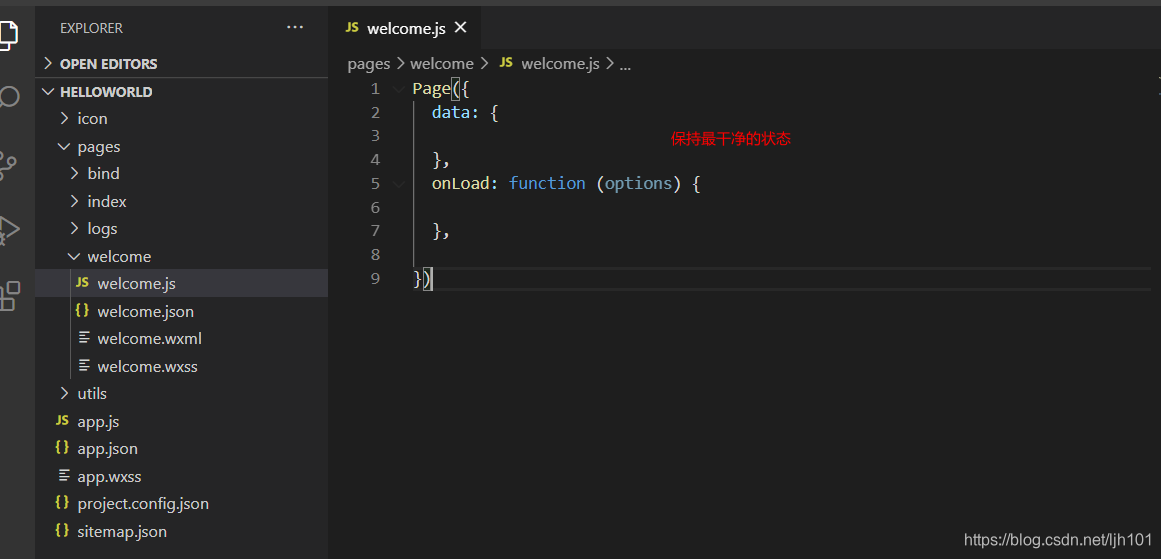Viewport: 1161px width, 559px height.
Task: Expand the OPEN EDITORS section
Action: (181, 64)
